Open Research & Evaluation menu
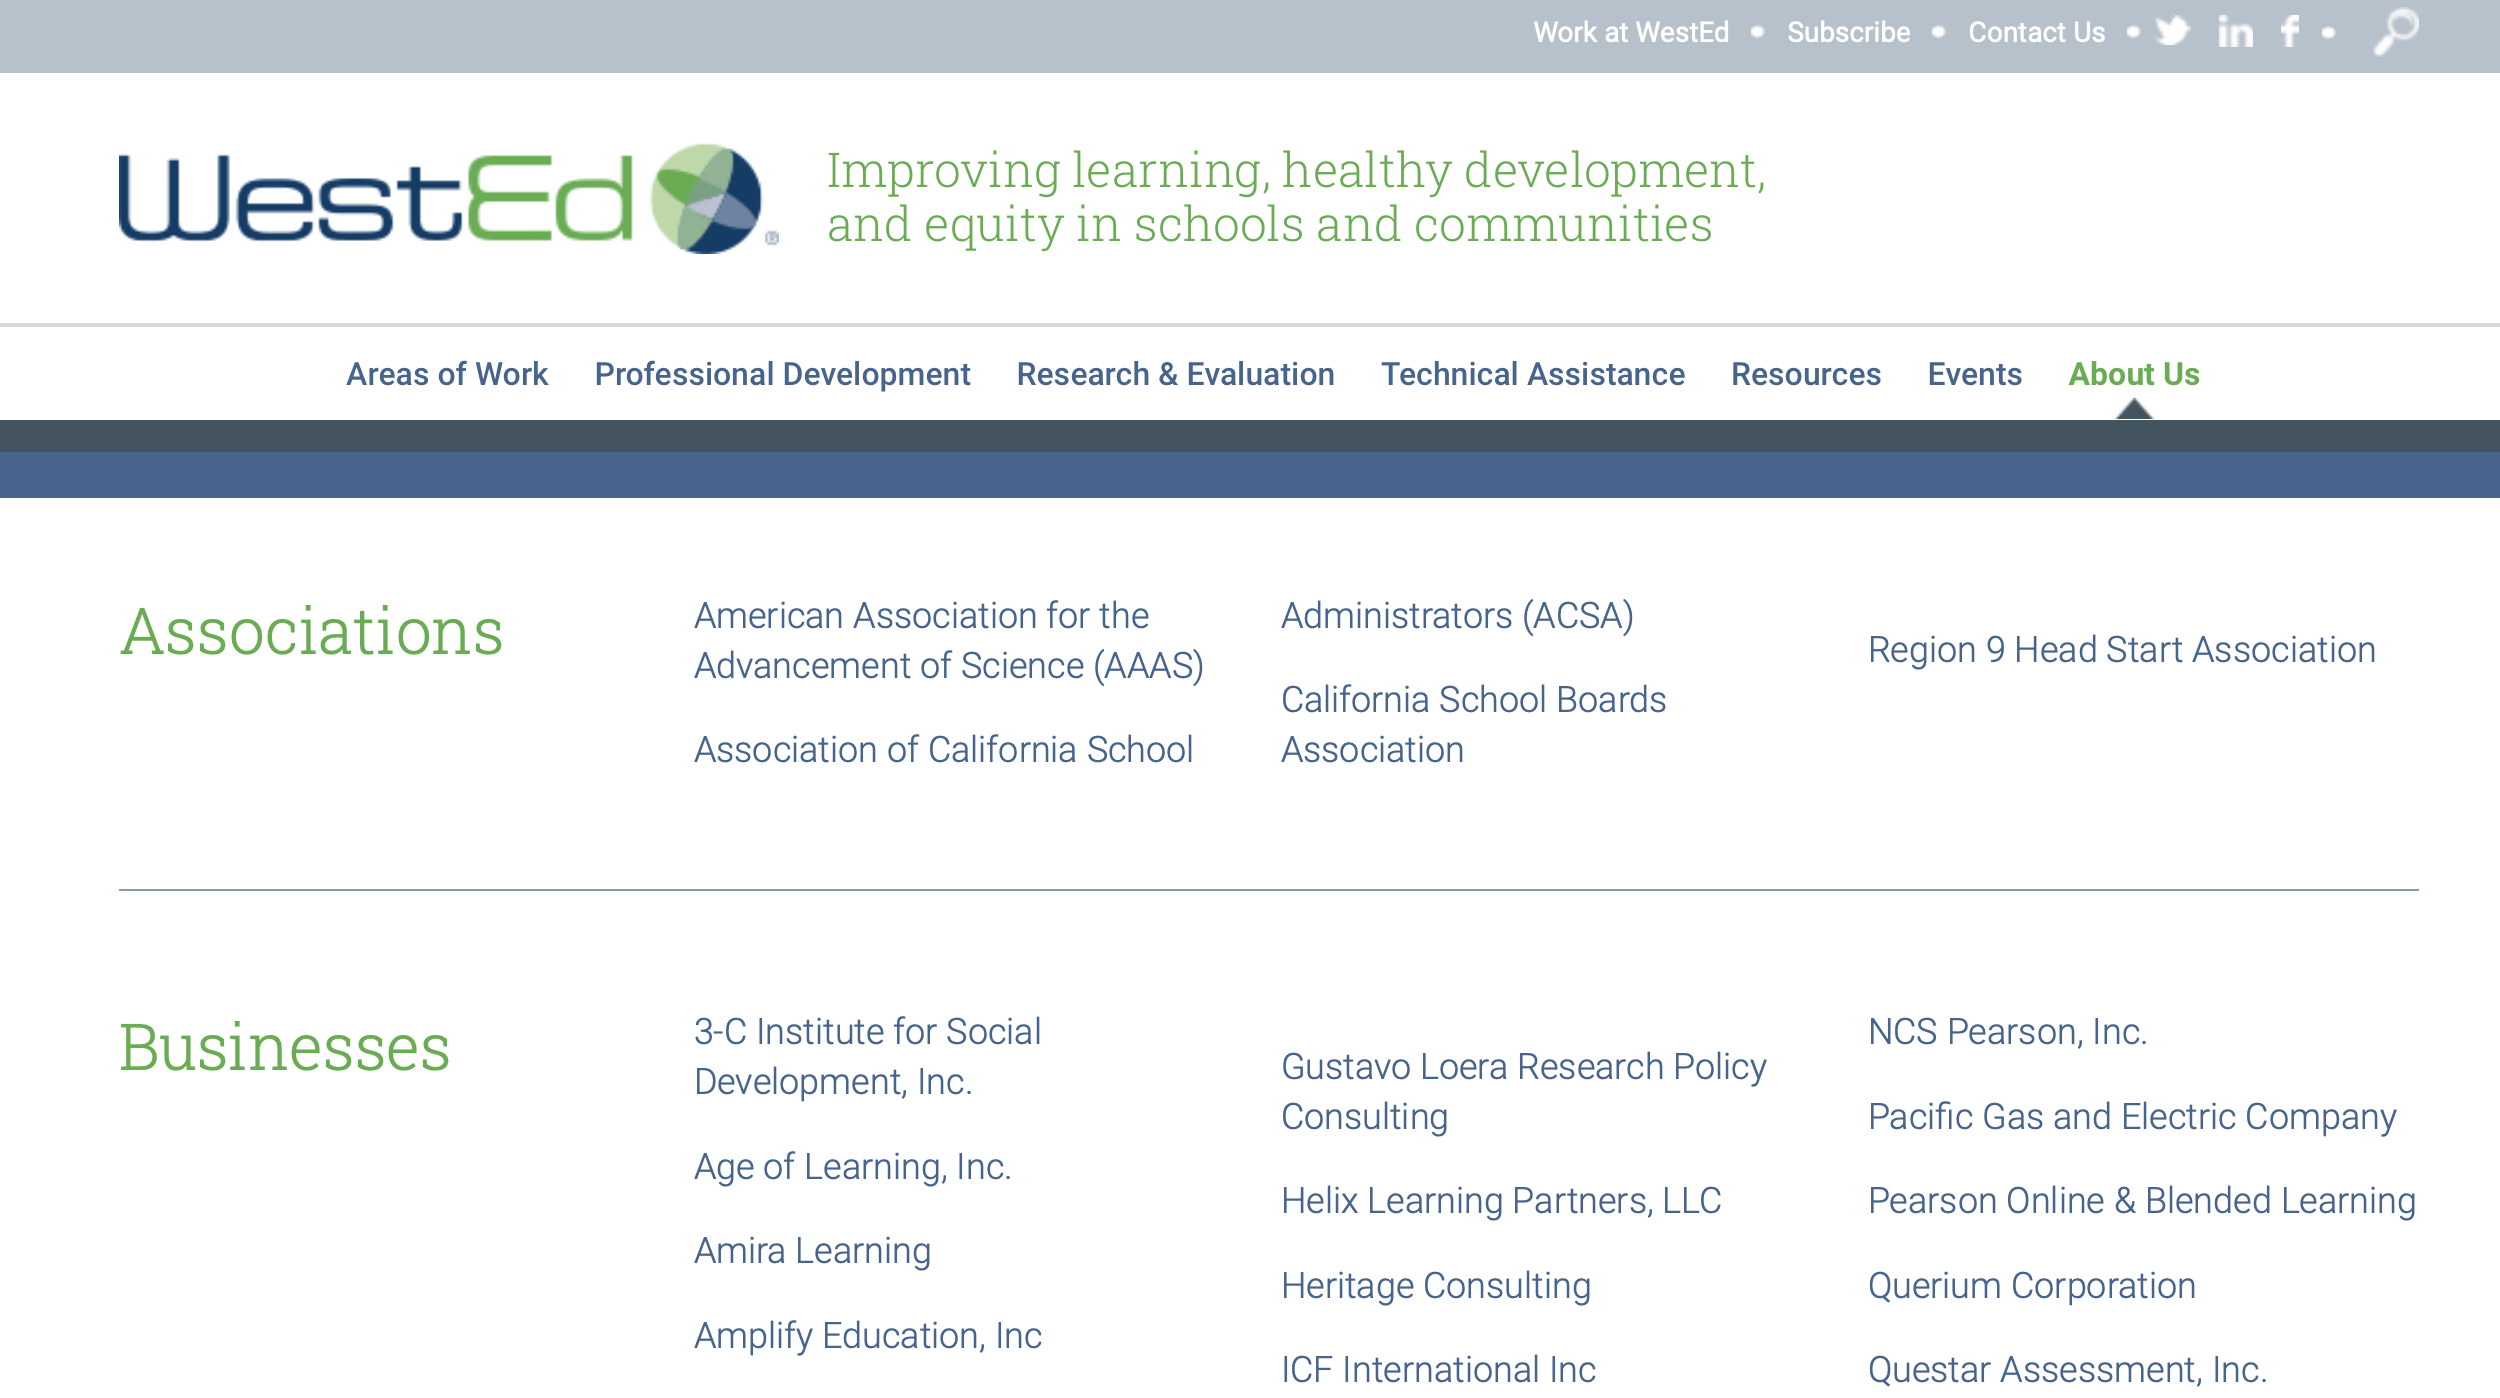 [1175, 374]
